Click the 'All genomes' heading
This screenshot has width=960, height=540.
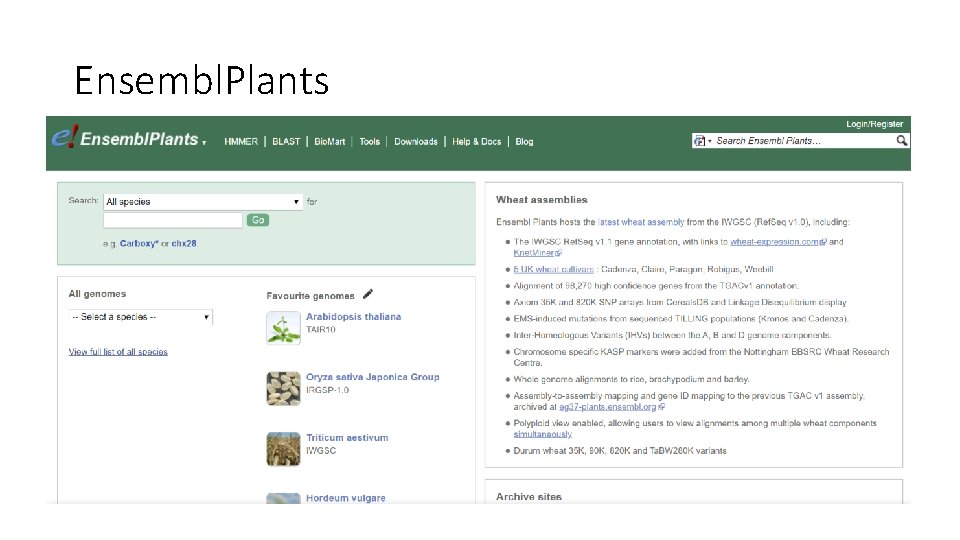tap(97, 294)
